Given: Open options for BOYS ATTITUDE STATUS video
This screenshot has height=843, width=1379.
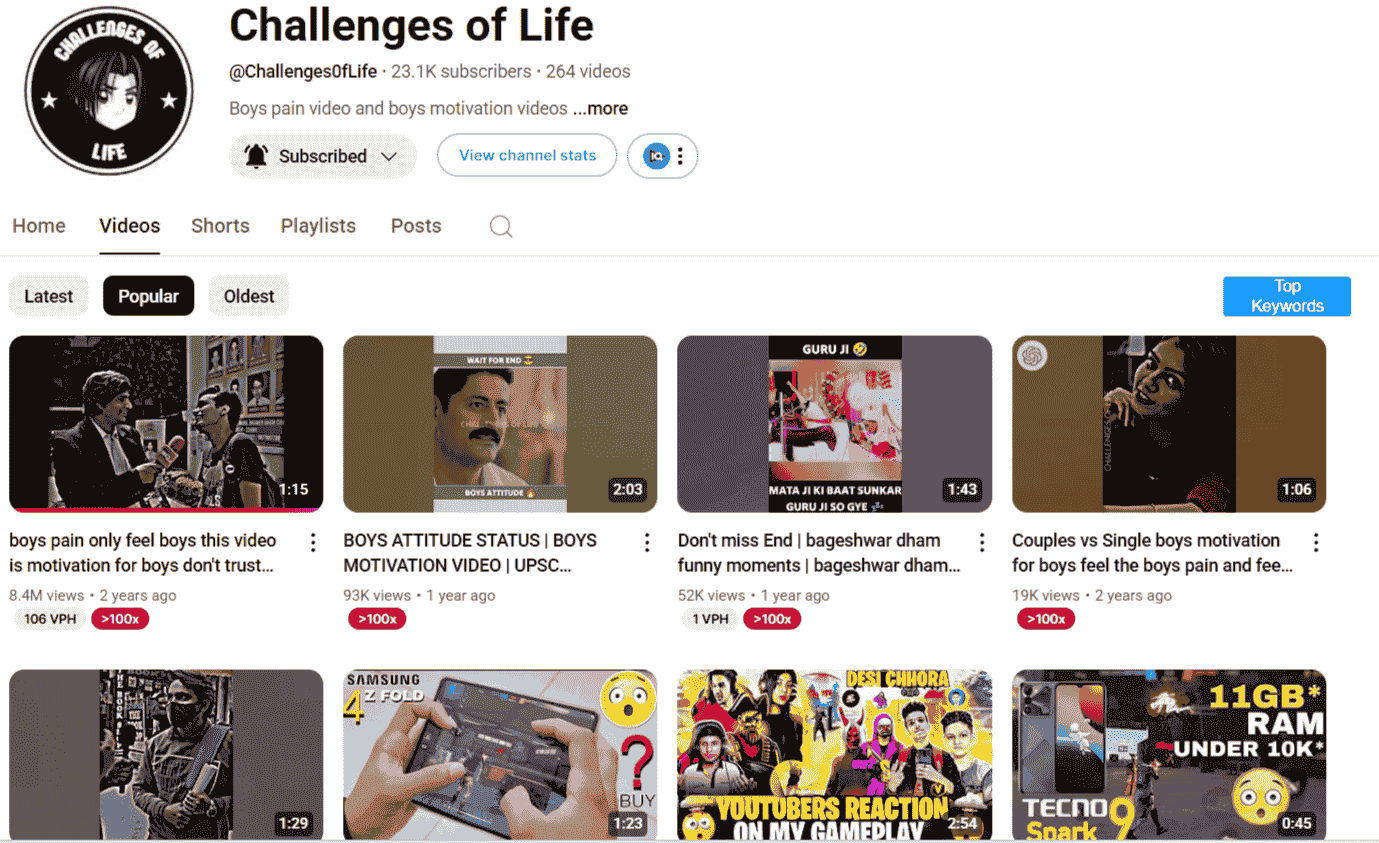Looking at the screenshot, I should [x=647, y=542].
